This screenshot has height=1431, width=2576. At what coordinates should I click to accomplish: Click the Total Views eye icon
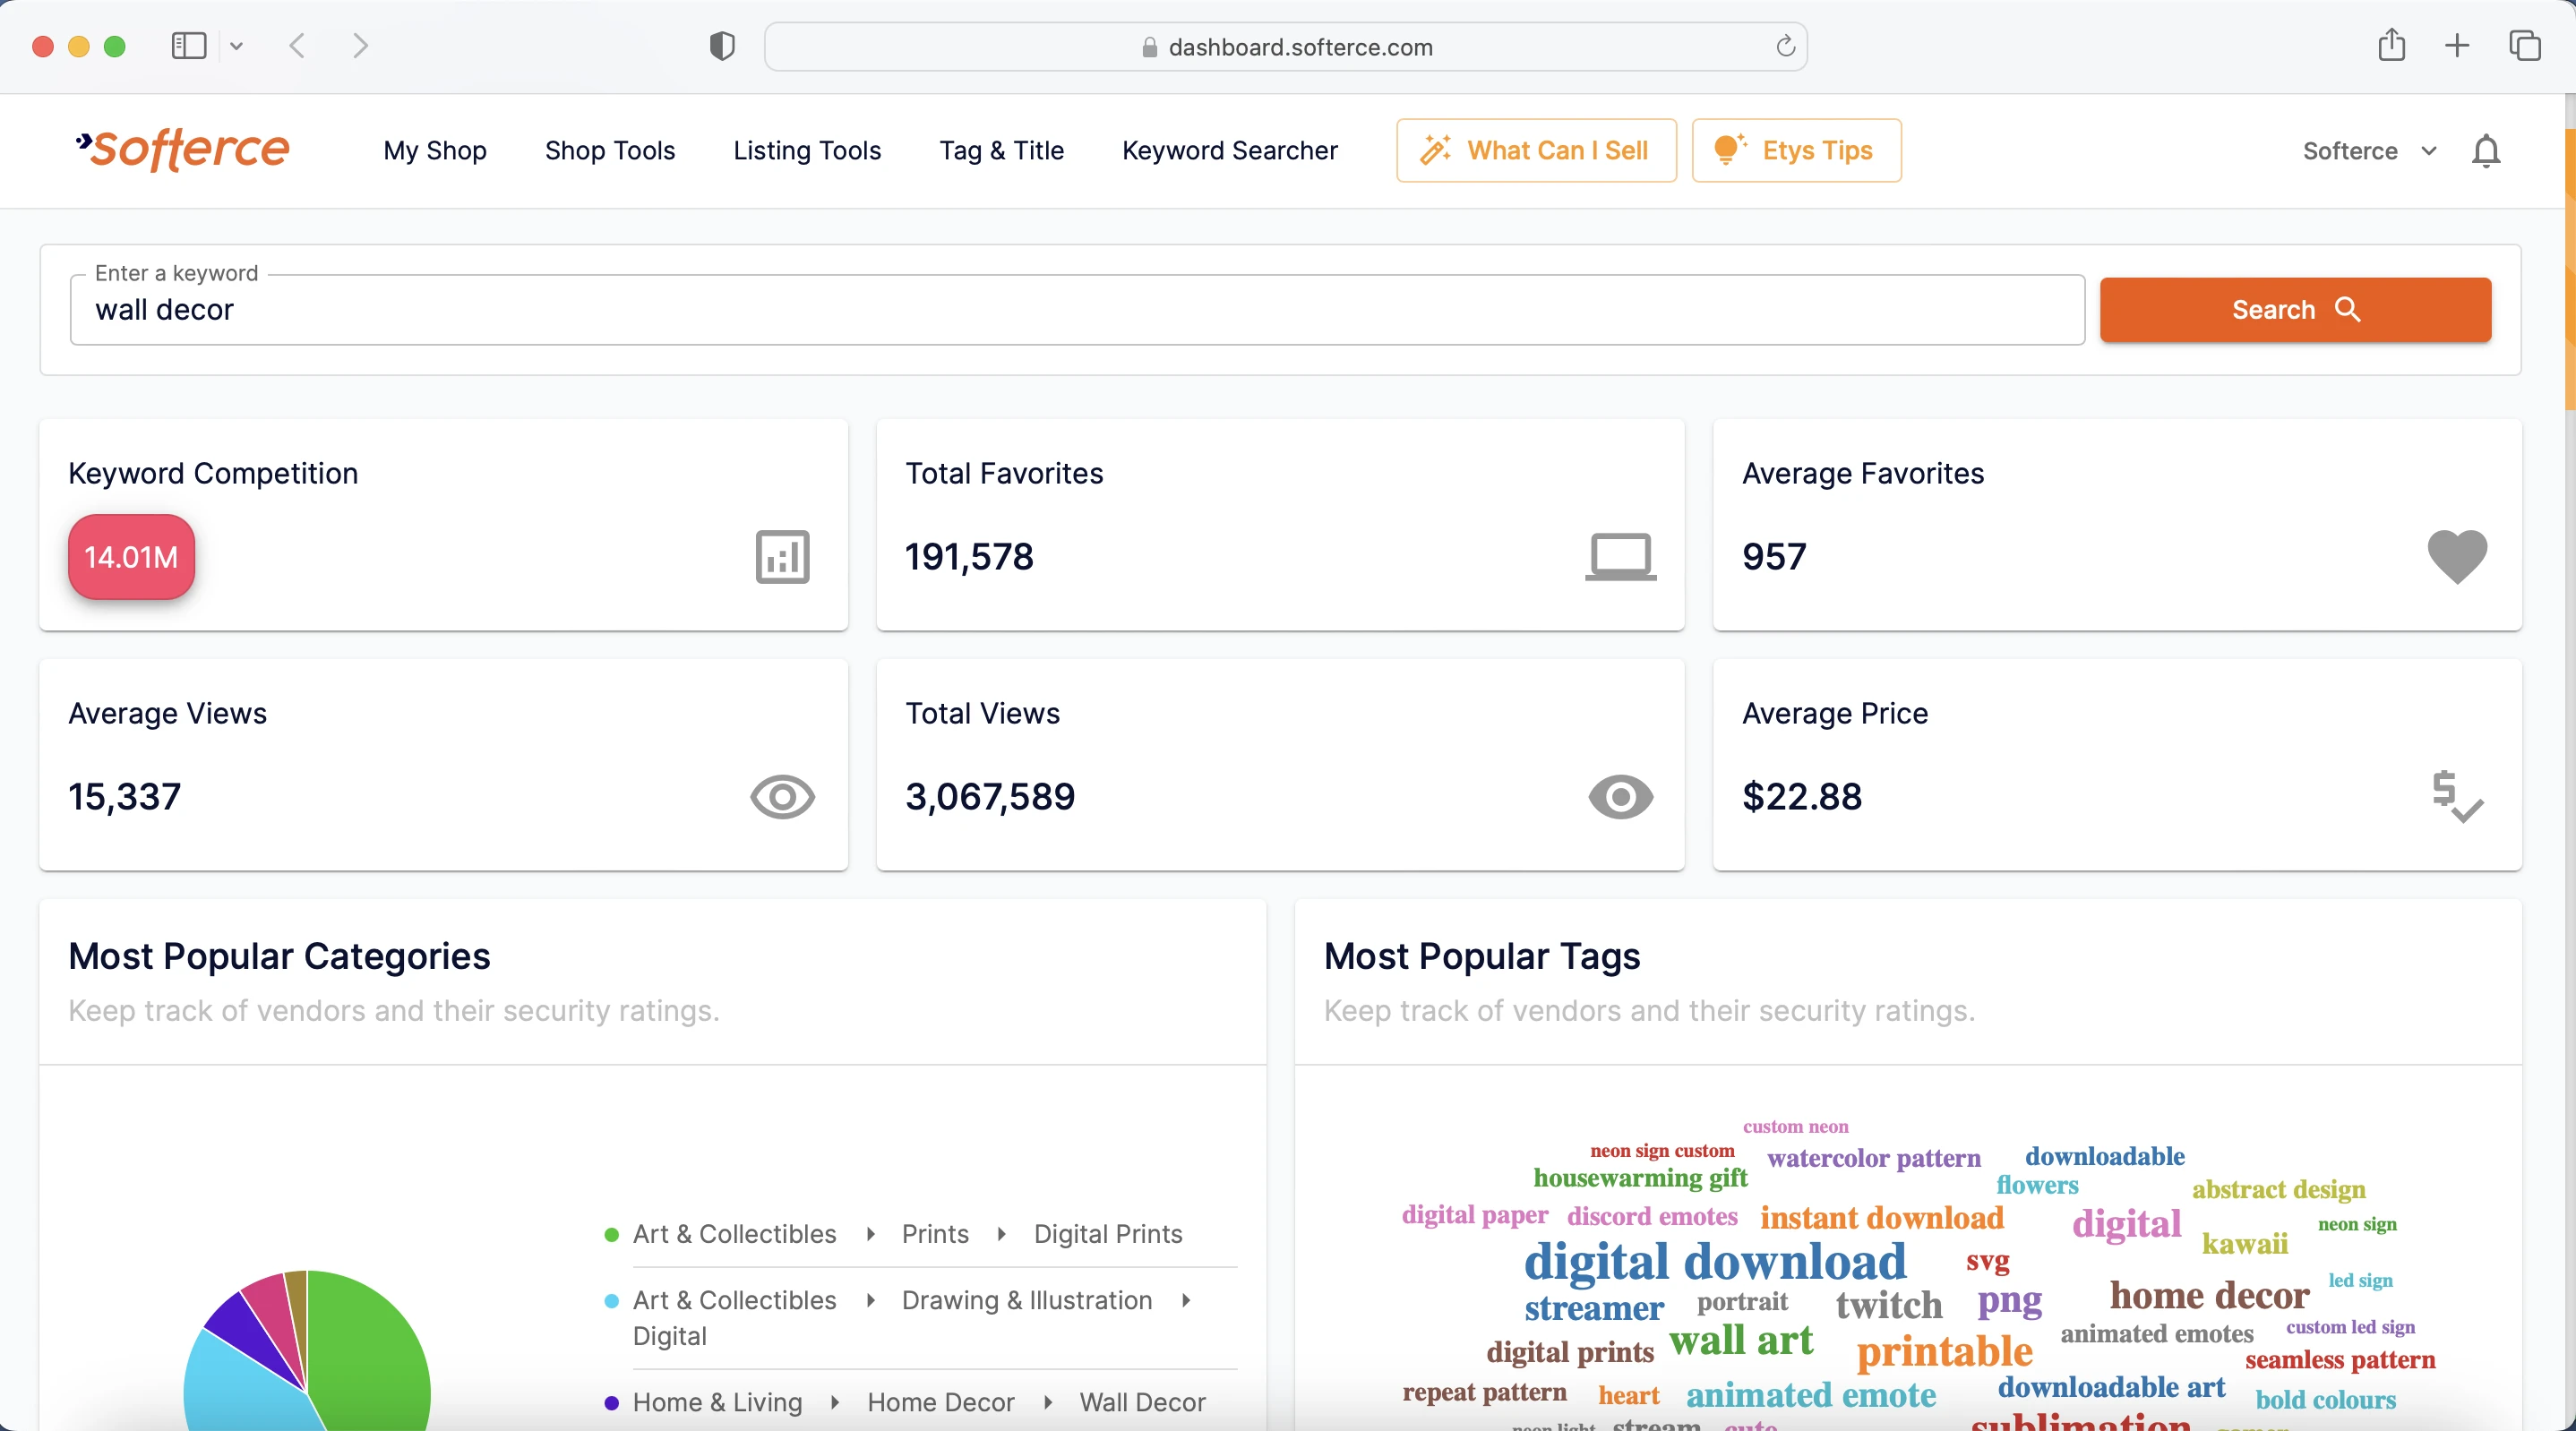(x=1620, y=797)
